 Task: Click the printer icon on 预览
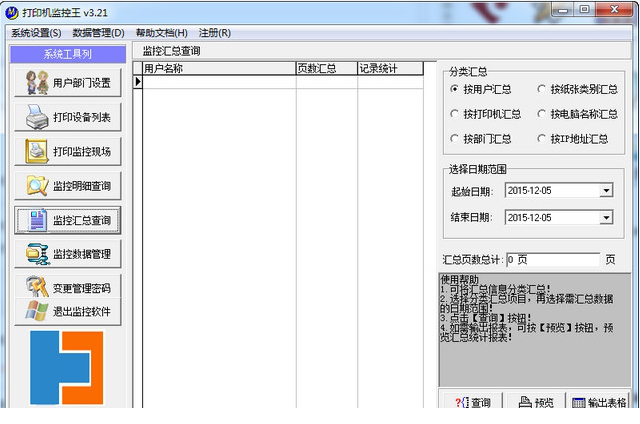tap(525, 402)
